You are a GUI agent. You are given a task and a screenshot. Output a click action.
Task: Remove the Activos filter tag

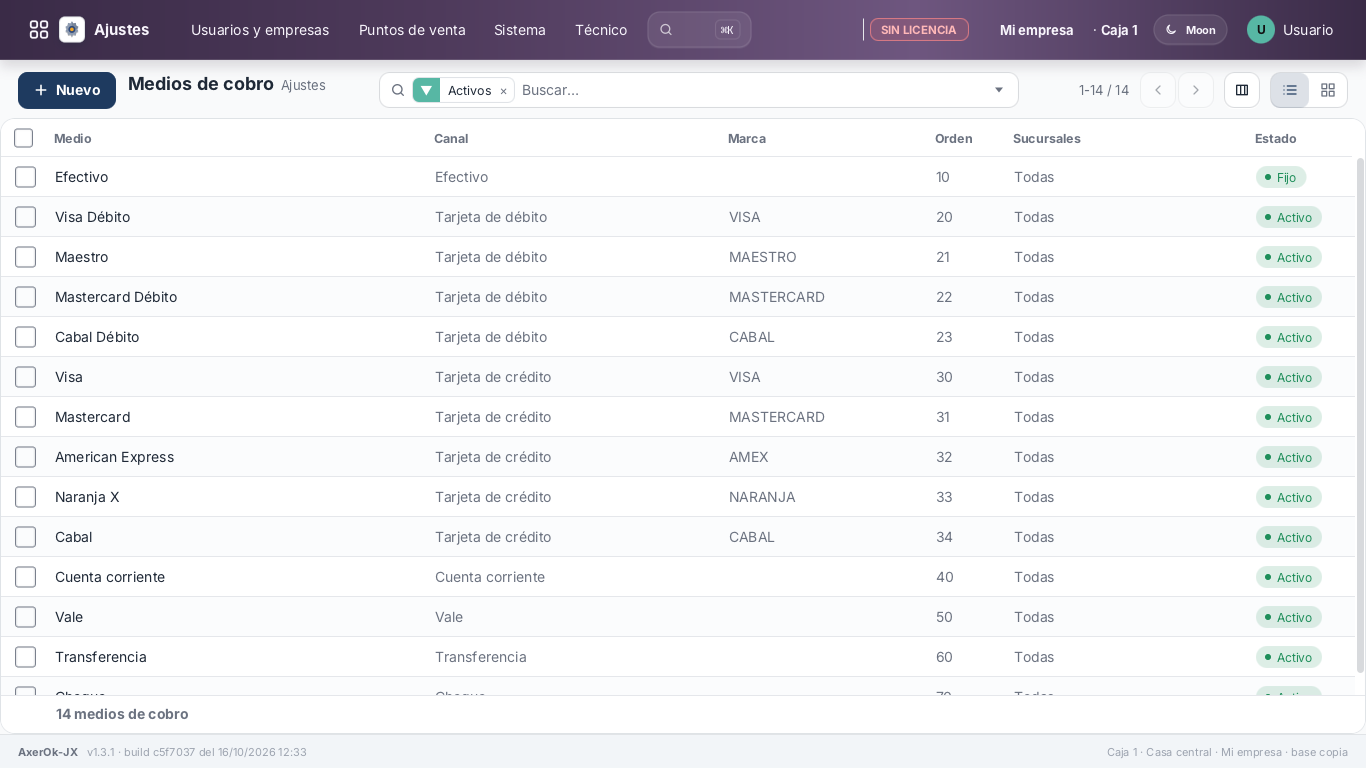pos(503,91)
